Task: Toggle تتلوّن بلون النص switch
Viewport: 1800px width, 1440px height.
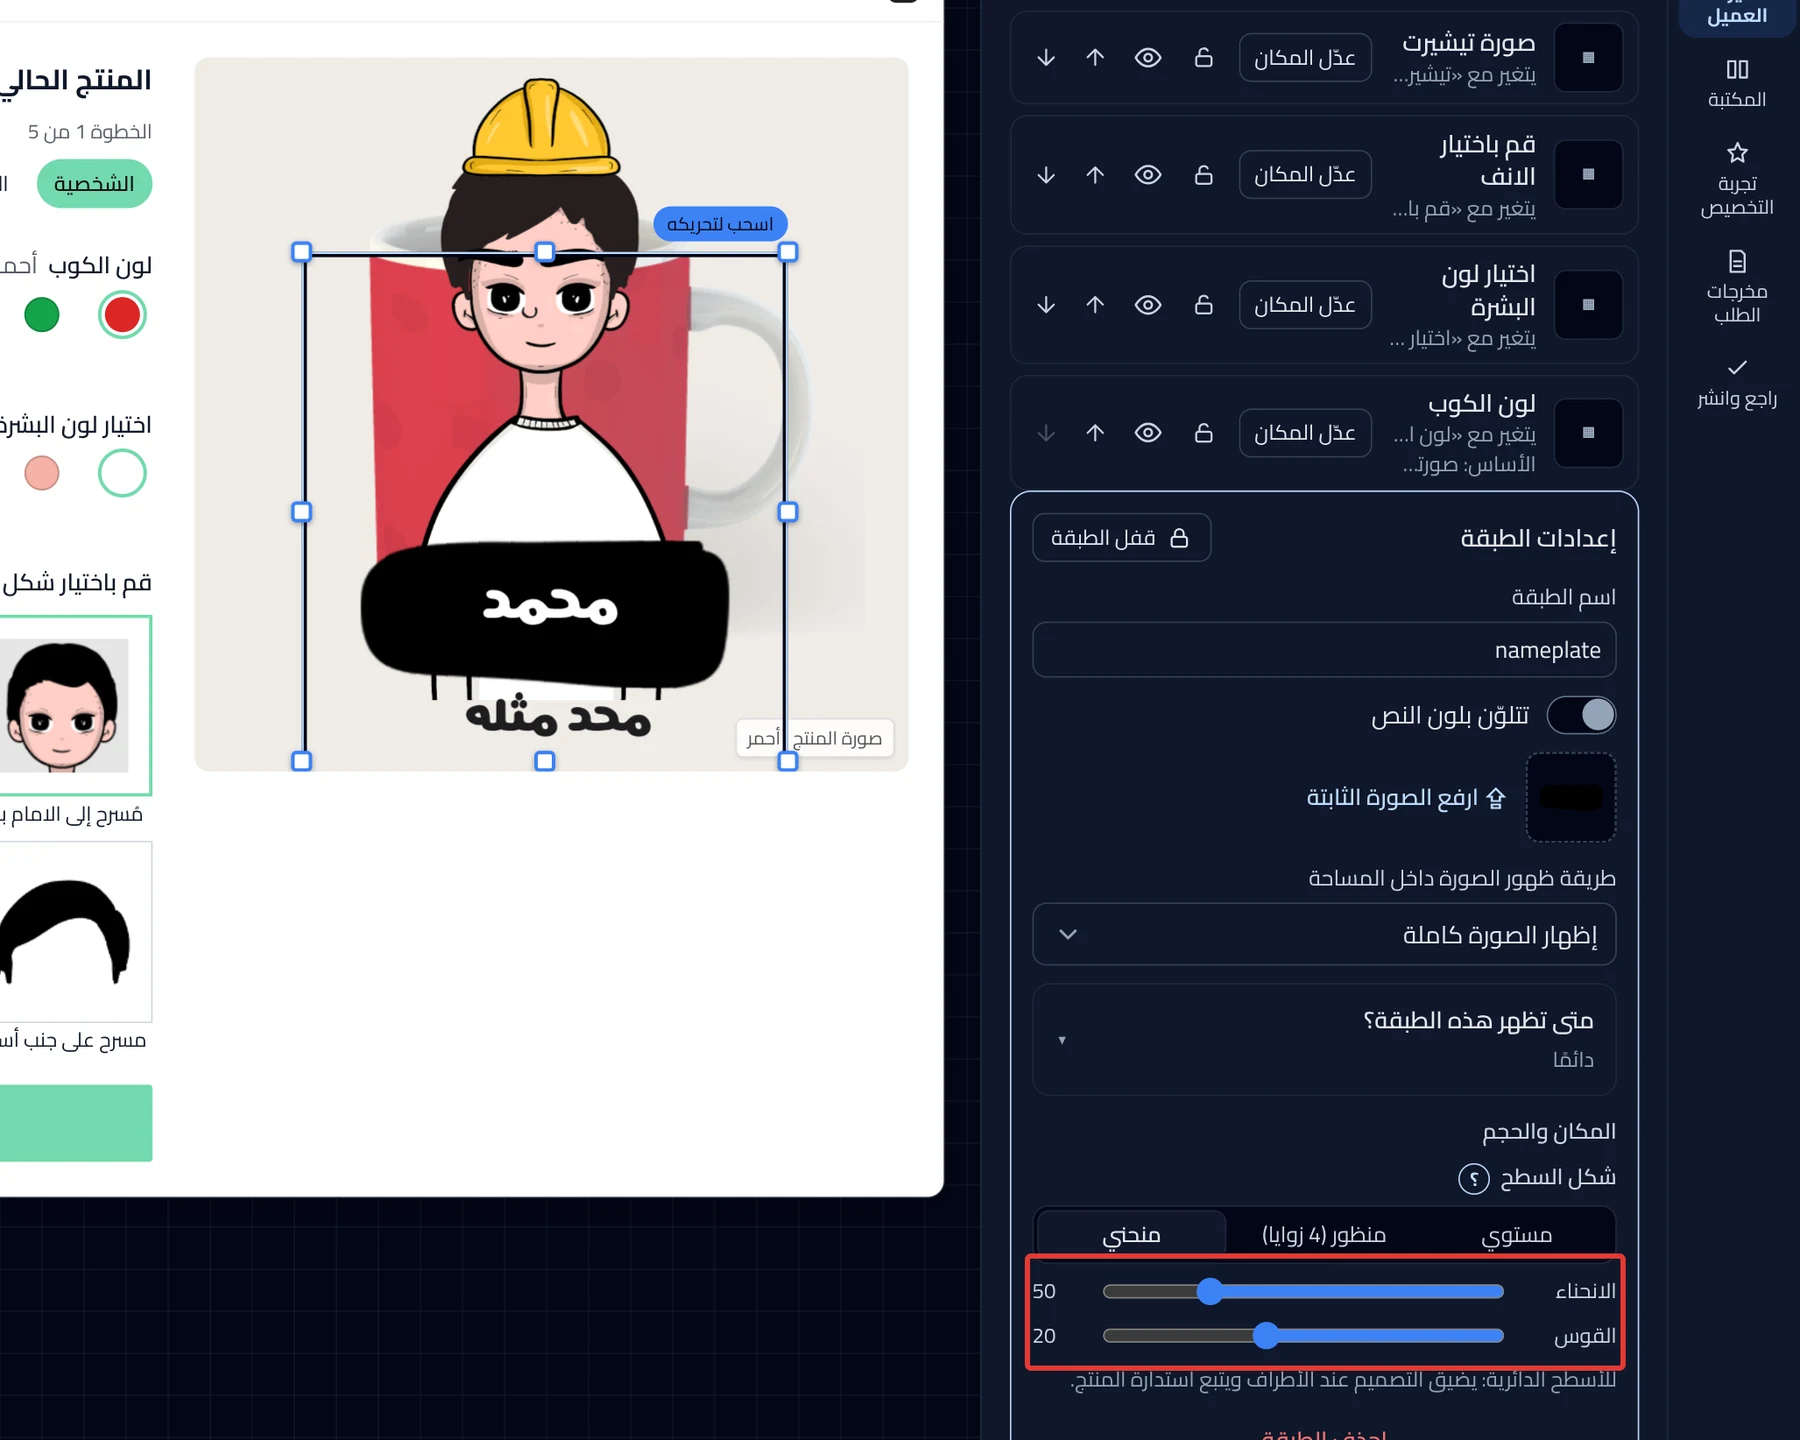Action: coord(1581,715)
